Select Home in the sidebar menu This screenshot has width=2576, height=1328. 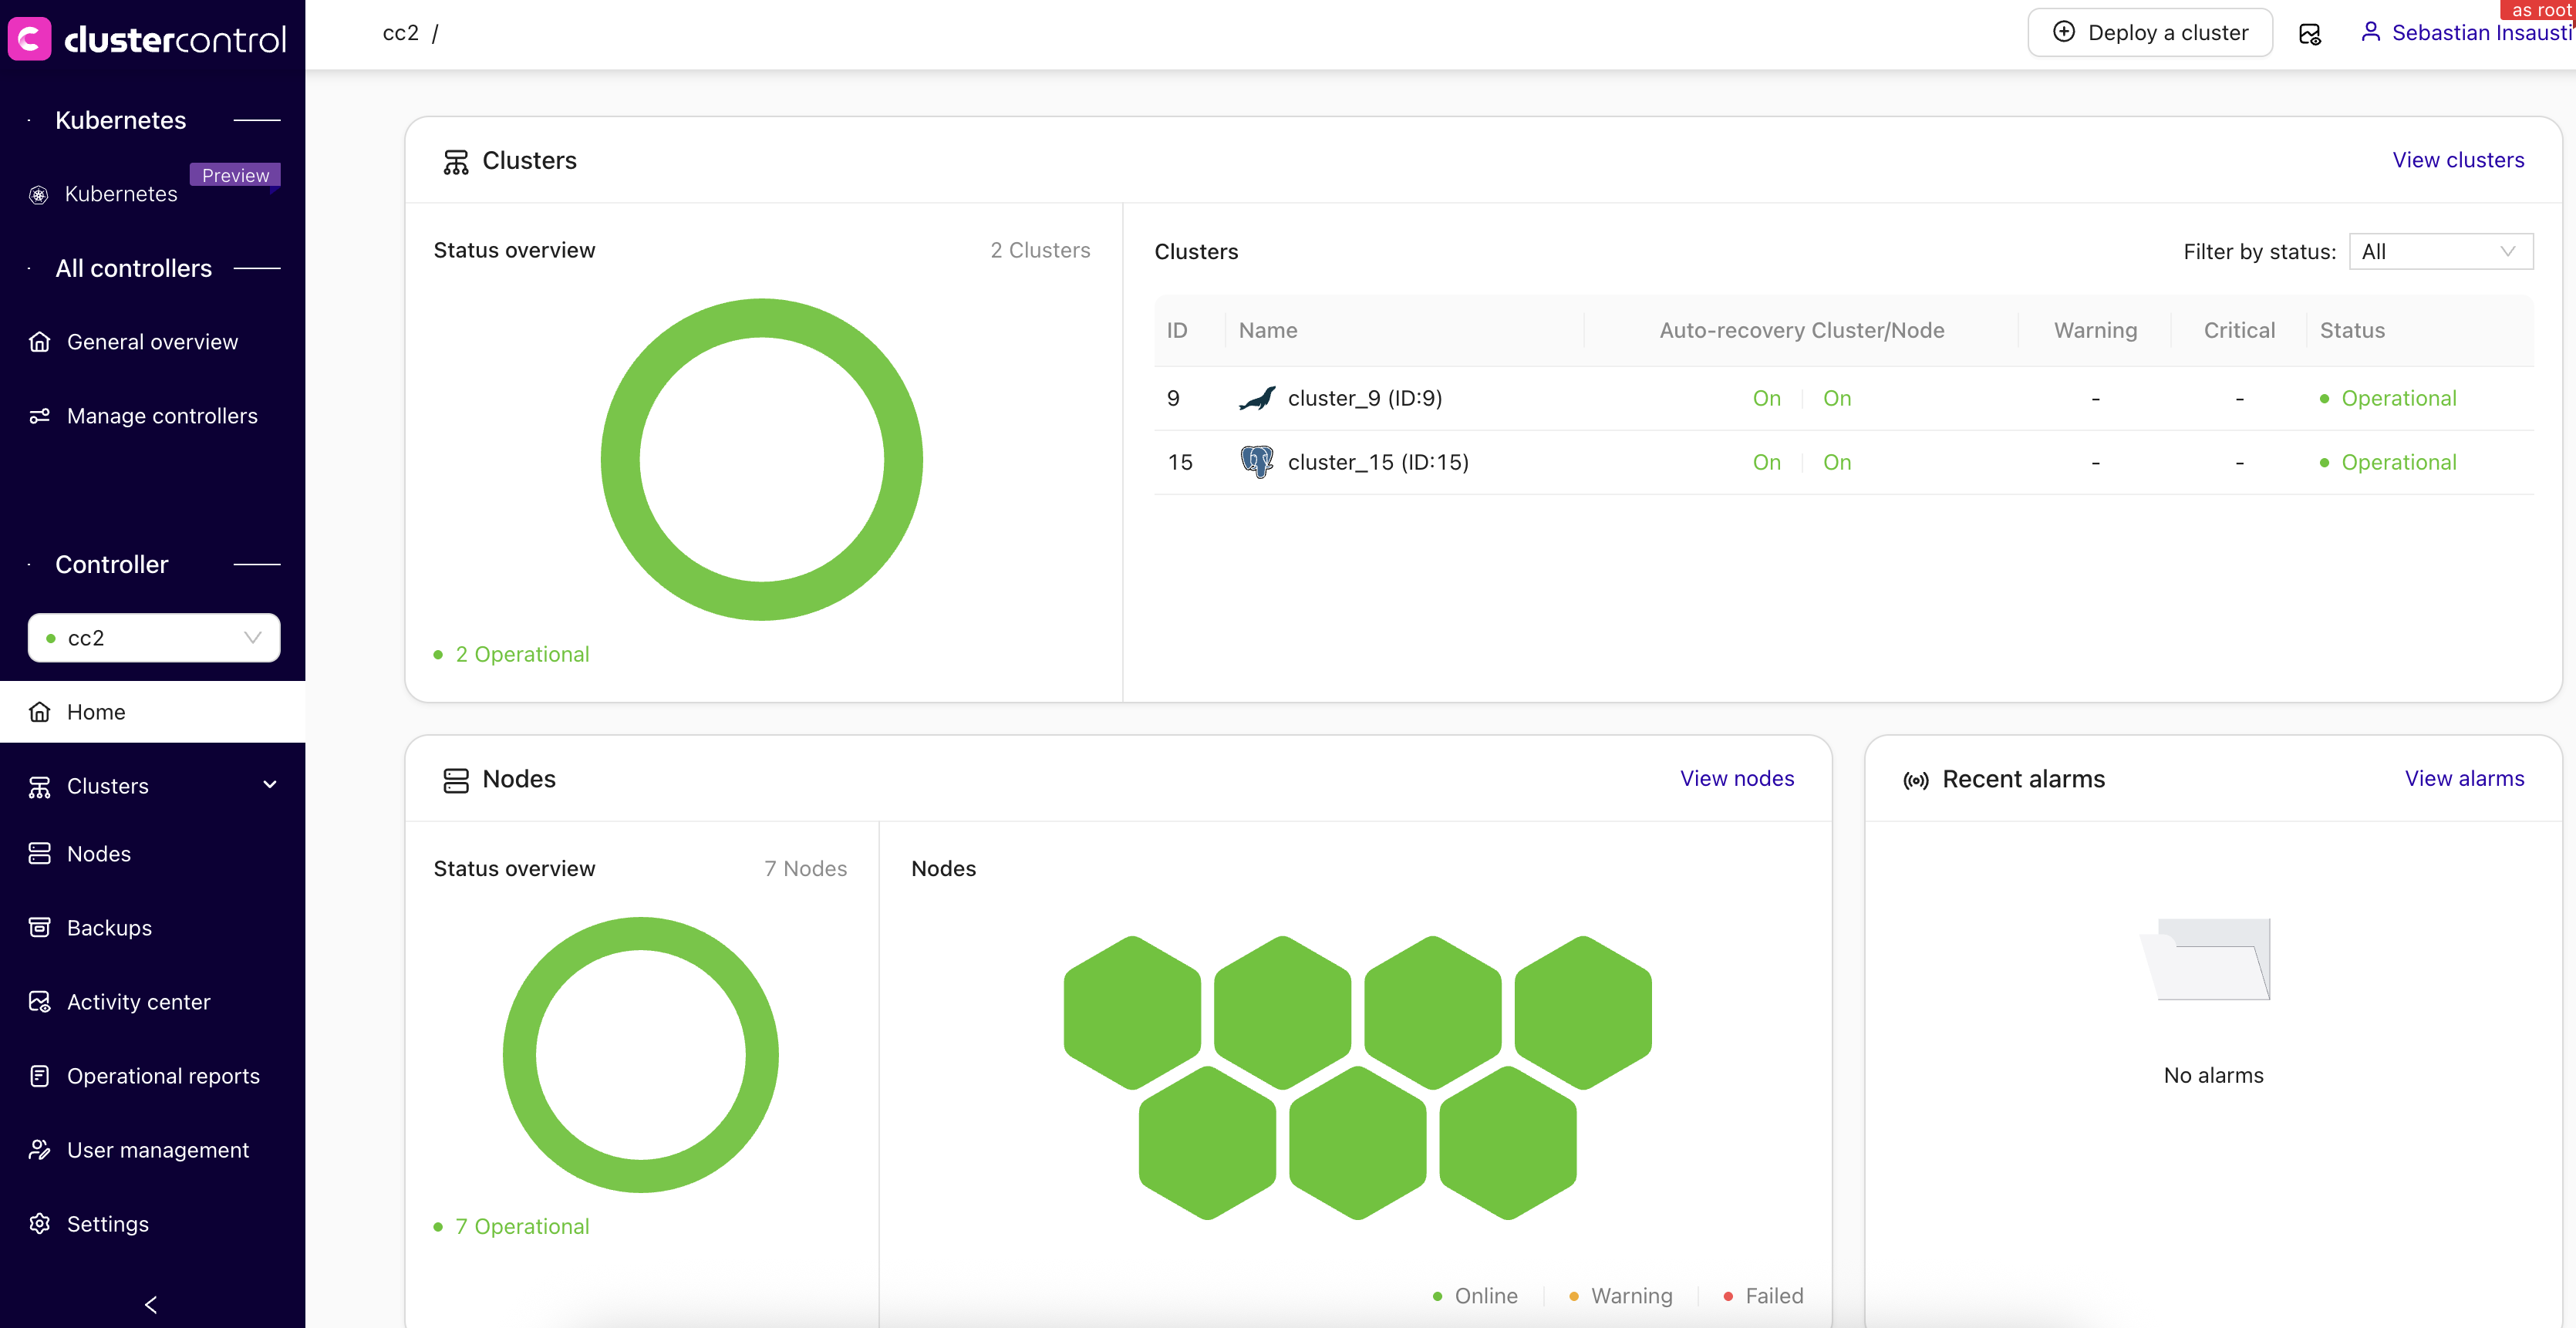point(96,711)
